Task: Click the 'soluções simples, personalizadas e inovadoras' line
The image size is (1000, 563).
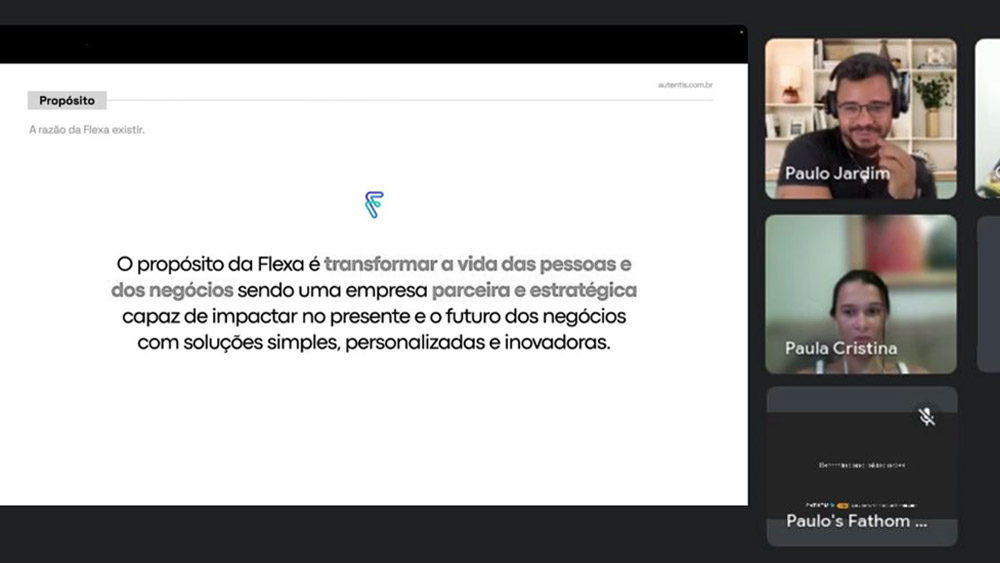Action: pyautogui.click(x=397, y=342)
